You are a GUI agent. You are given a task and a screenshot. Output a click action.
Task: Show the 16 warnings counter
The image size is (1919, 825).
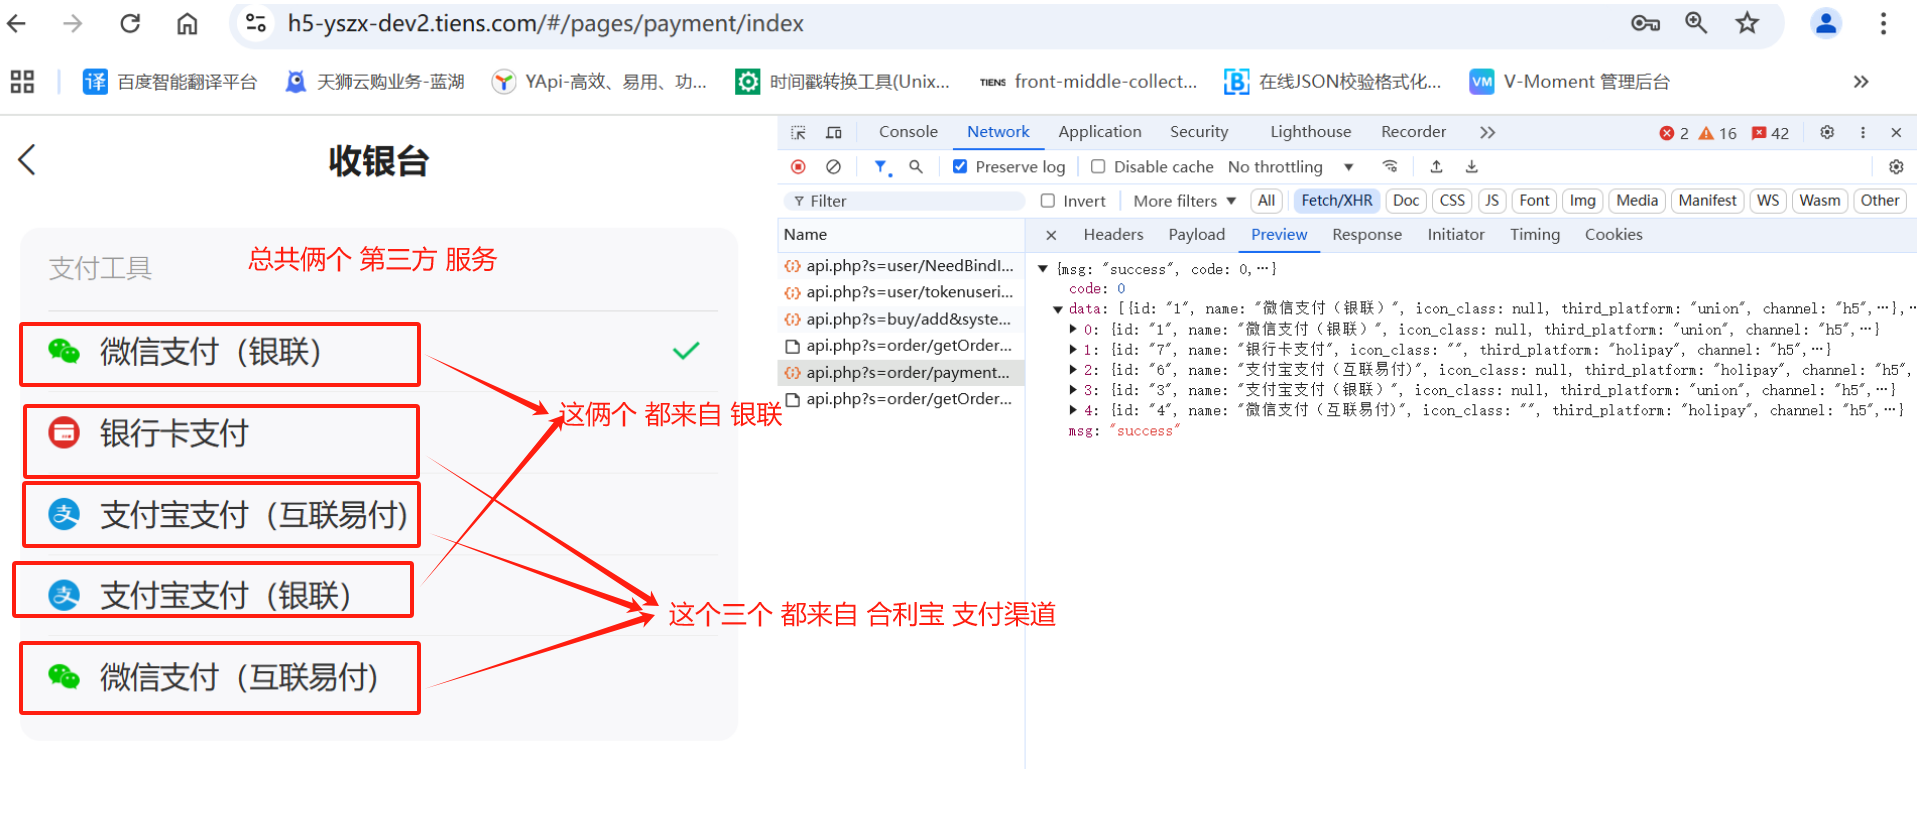tap(1718, 133)
